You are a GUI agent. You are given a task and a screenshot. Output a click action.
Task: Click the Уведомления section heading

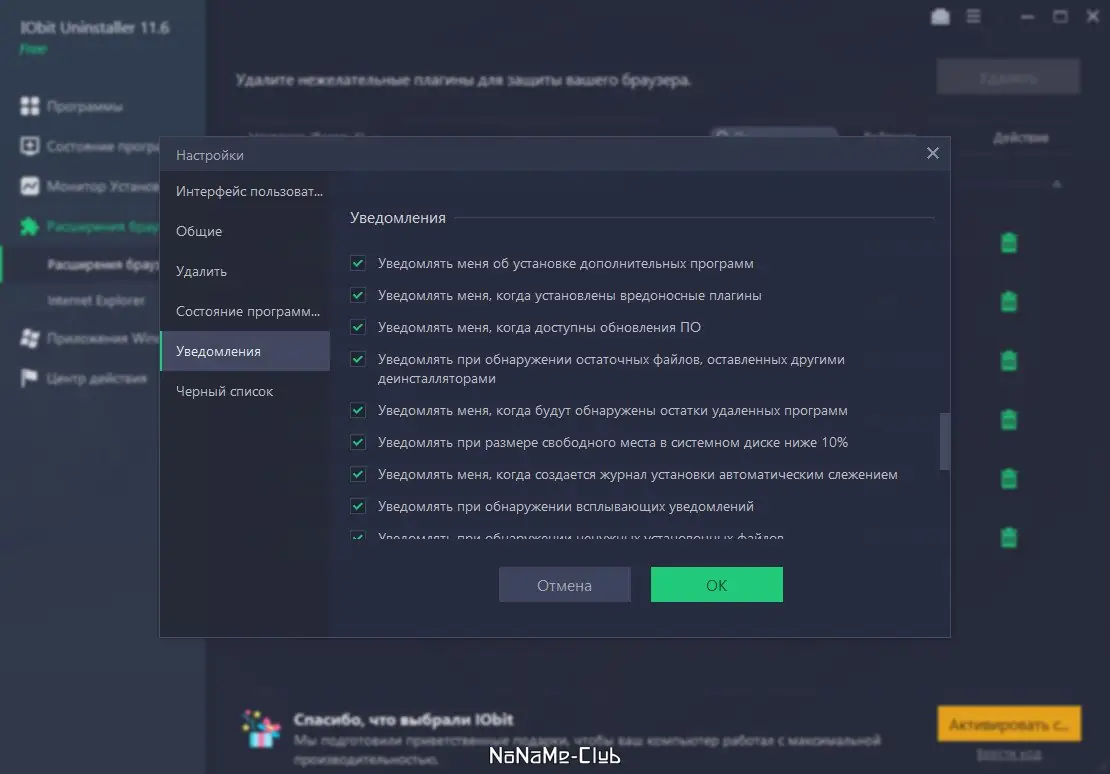[x=398, y=218]
